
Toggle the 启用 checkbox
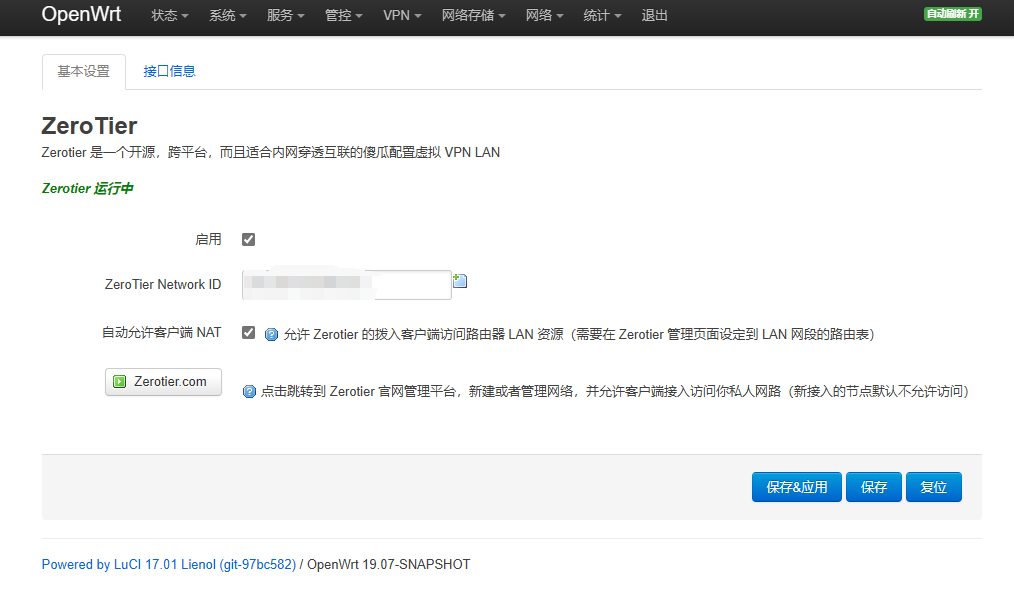(248, 239)
